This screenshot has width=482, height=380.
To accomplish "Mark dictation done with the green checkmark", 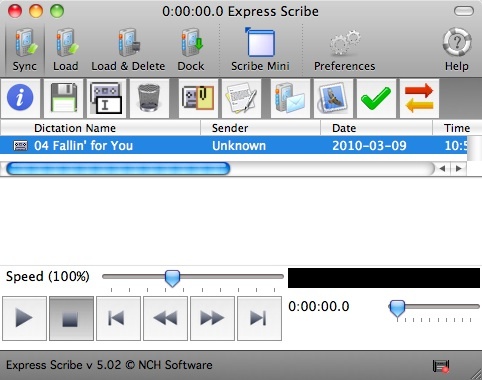I will (x=376, y=98).
